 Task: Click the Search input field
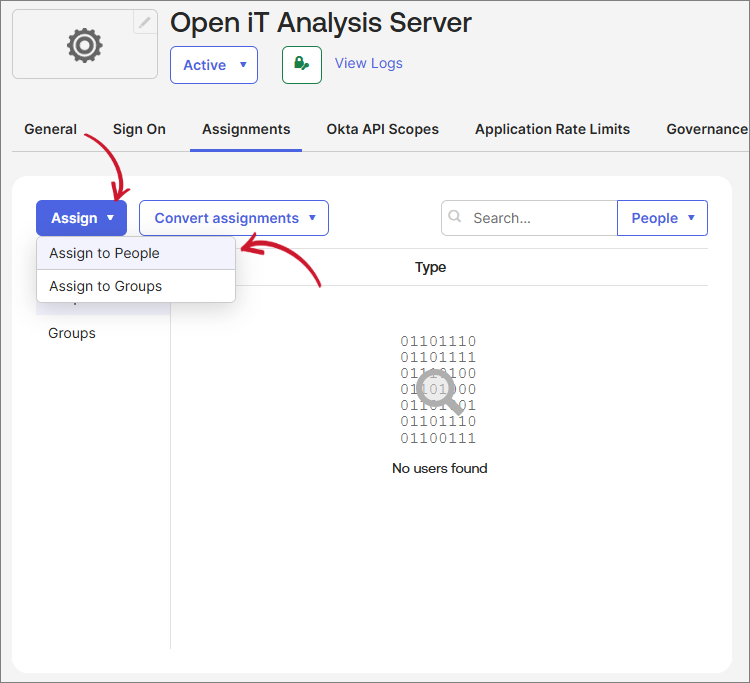(x=529, y=218)
